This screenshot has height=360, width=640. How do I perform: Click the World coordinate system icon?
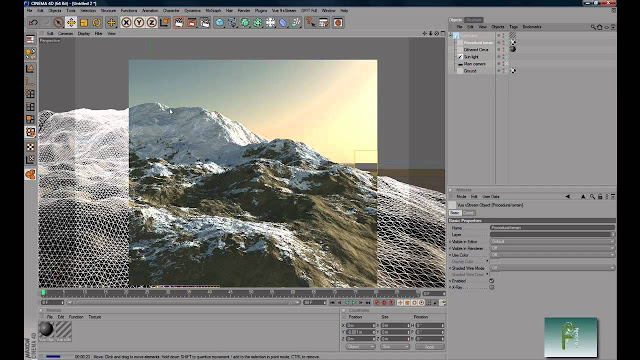click(x=164, y=23)
